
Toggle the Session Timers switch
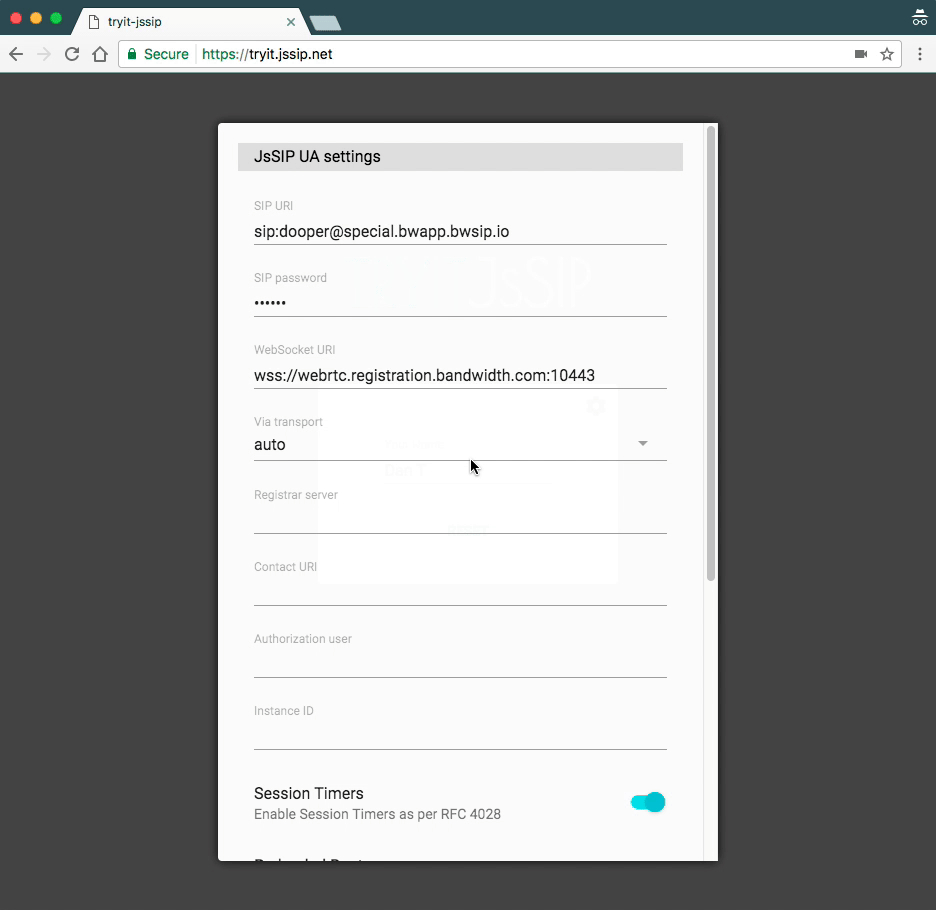tap(648, 802)
